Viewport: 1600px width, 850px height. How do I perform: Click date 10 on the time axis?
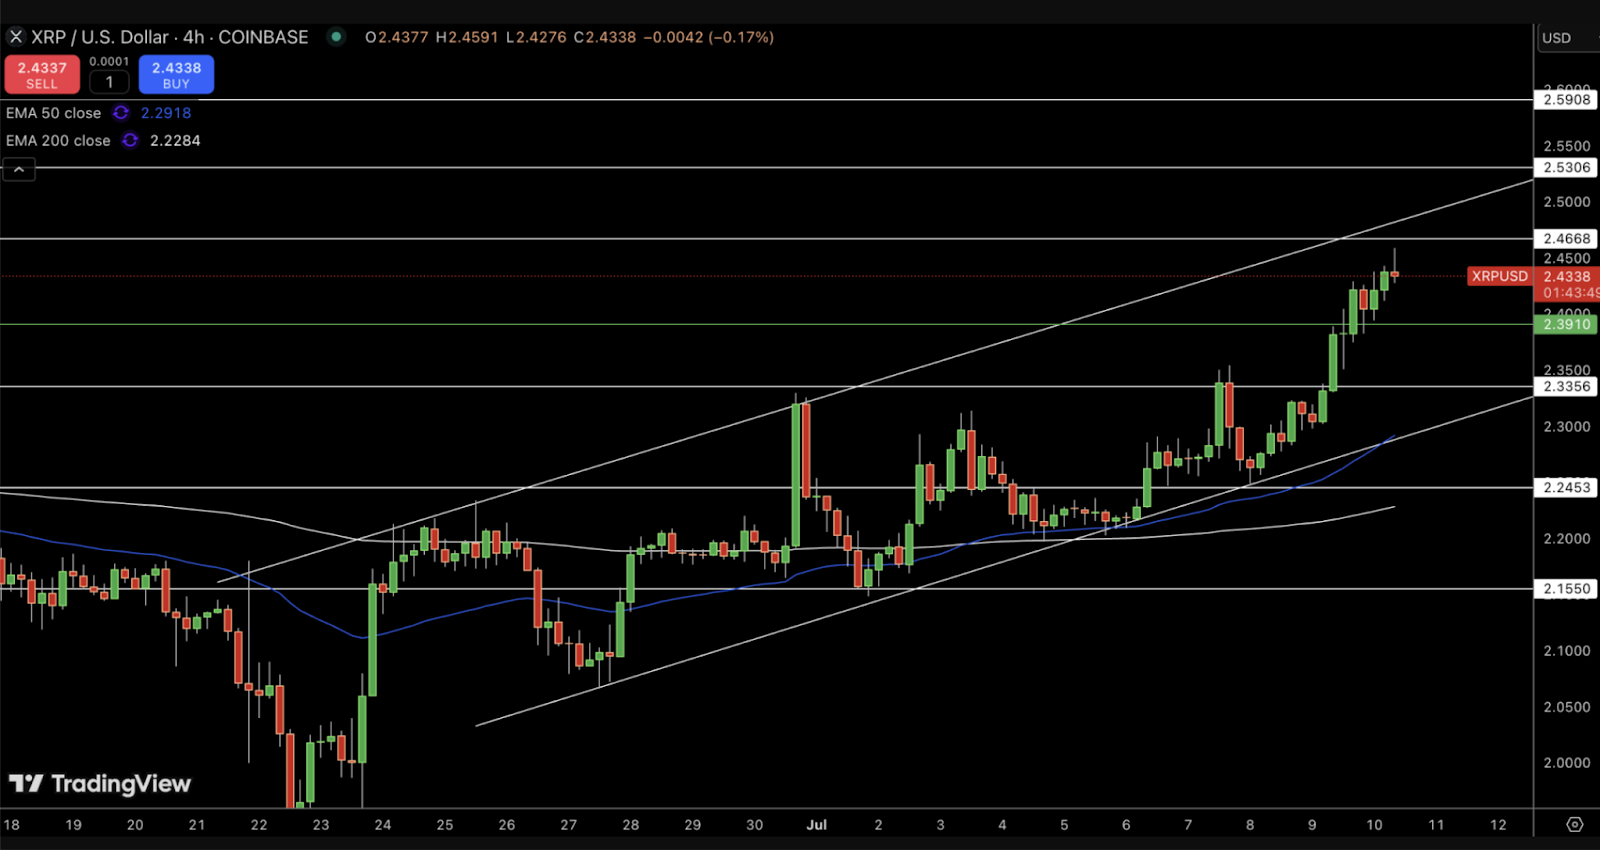[x=1374, y=825]
